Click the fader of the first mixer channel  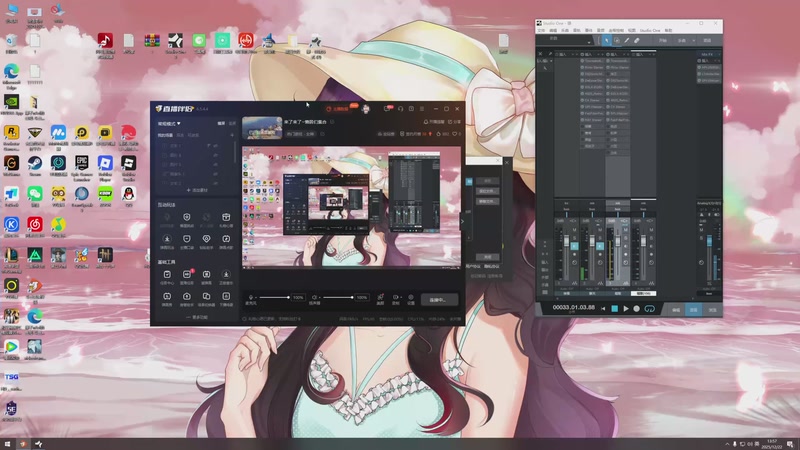coord(566,241)
